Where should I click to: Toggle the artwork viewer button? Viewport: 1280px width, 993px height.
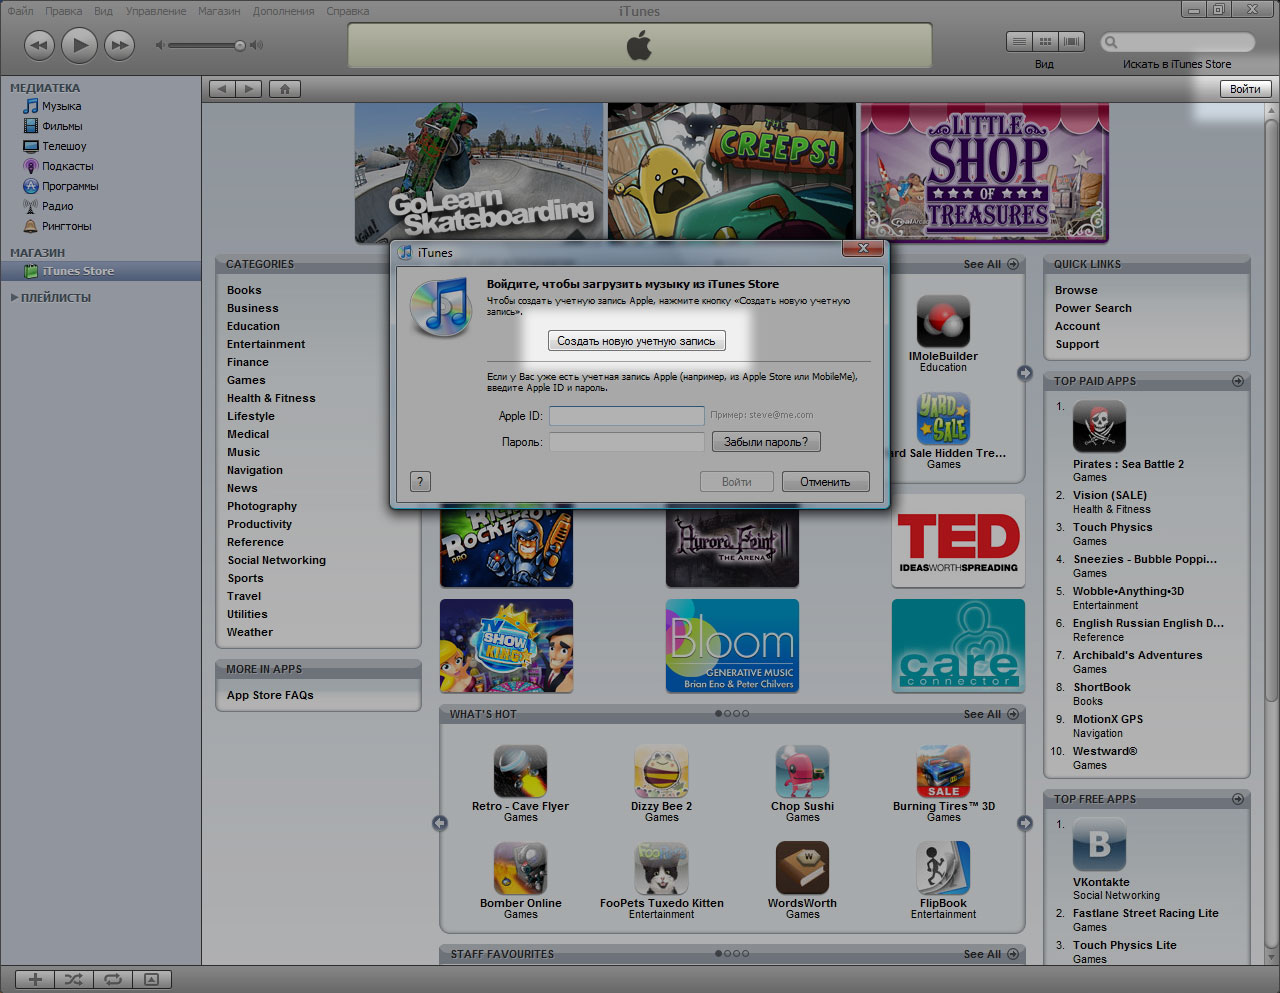click(x=152, y=979)
